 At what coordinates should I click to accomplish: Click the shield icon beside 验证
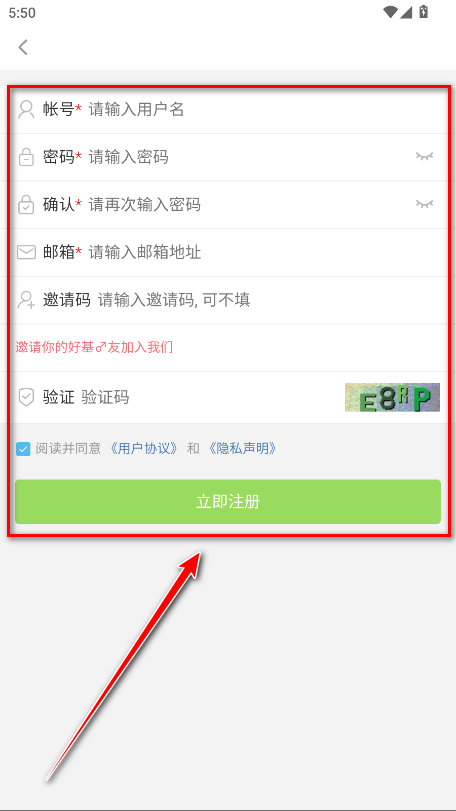point(26,397)
